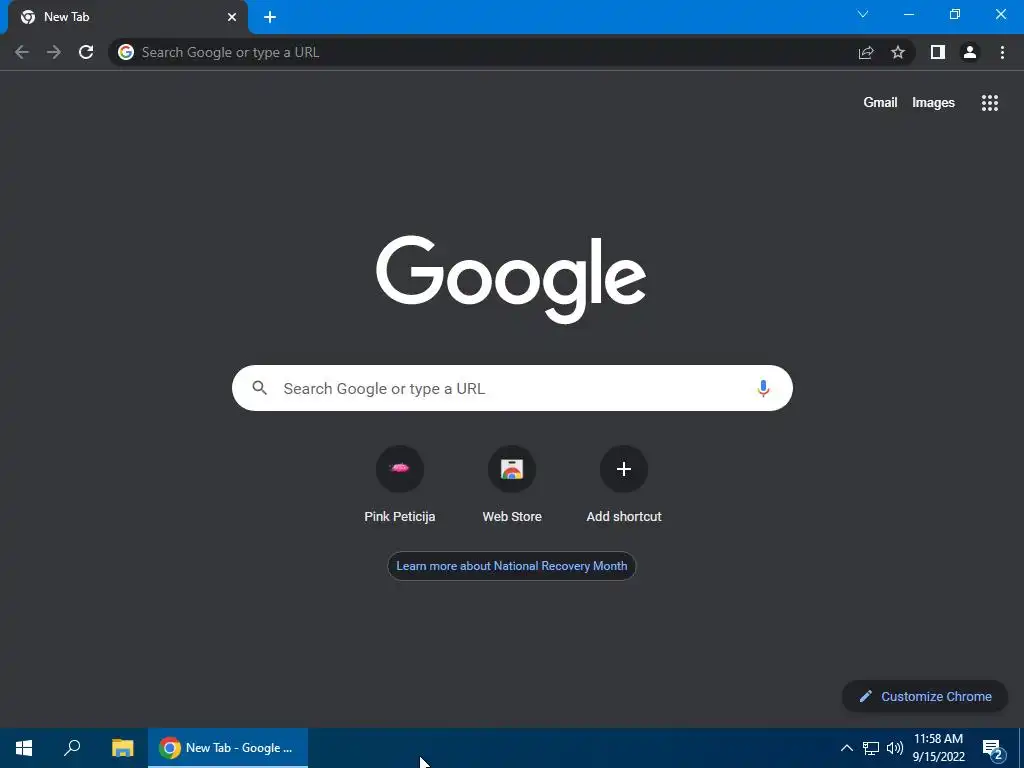Open Google Images link
Viewport: 1024px width, 768px height.
pos(933,103)
